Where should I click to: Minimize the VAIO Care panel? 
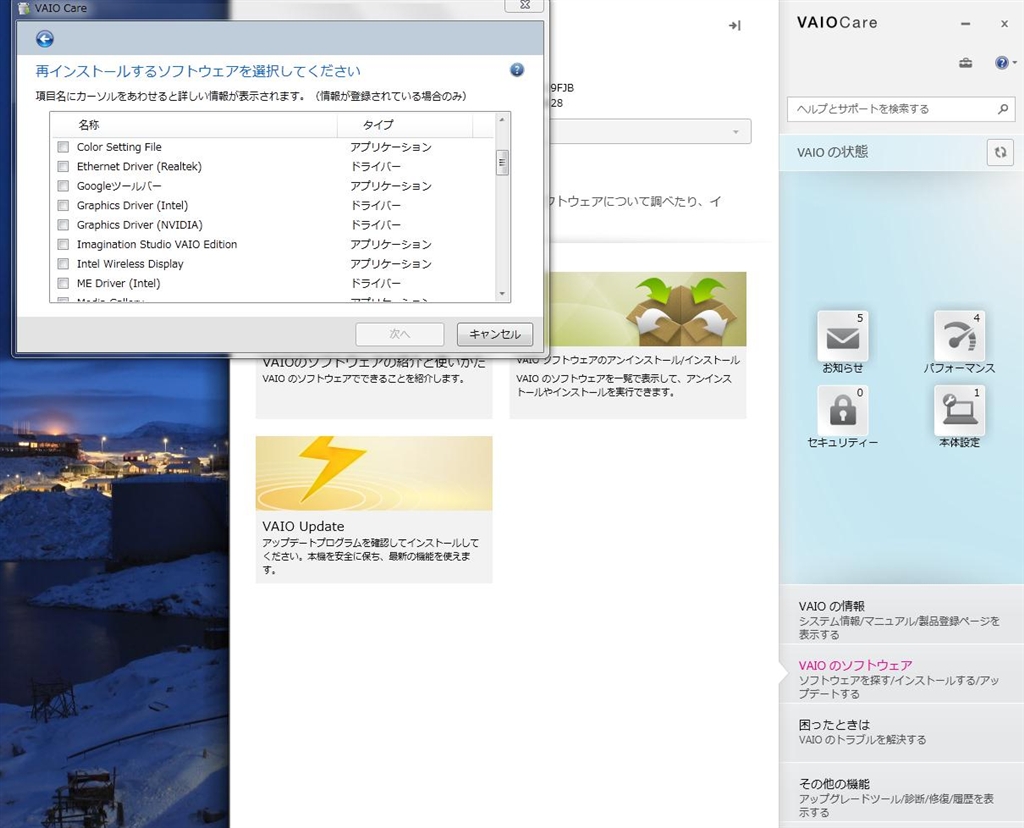(x=965, y=24)
